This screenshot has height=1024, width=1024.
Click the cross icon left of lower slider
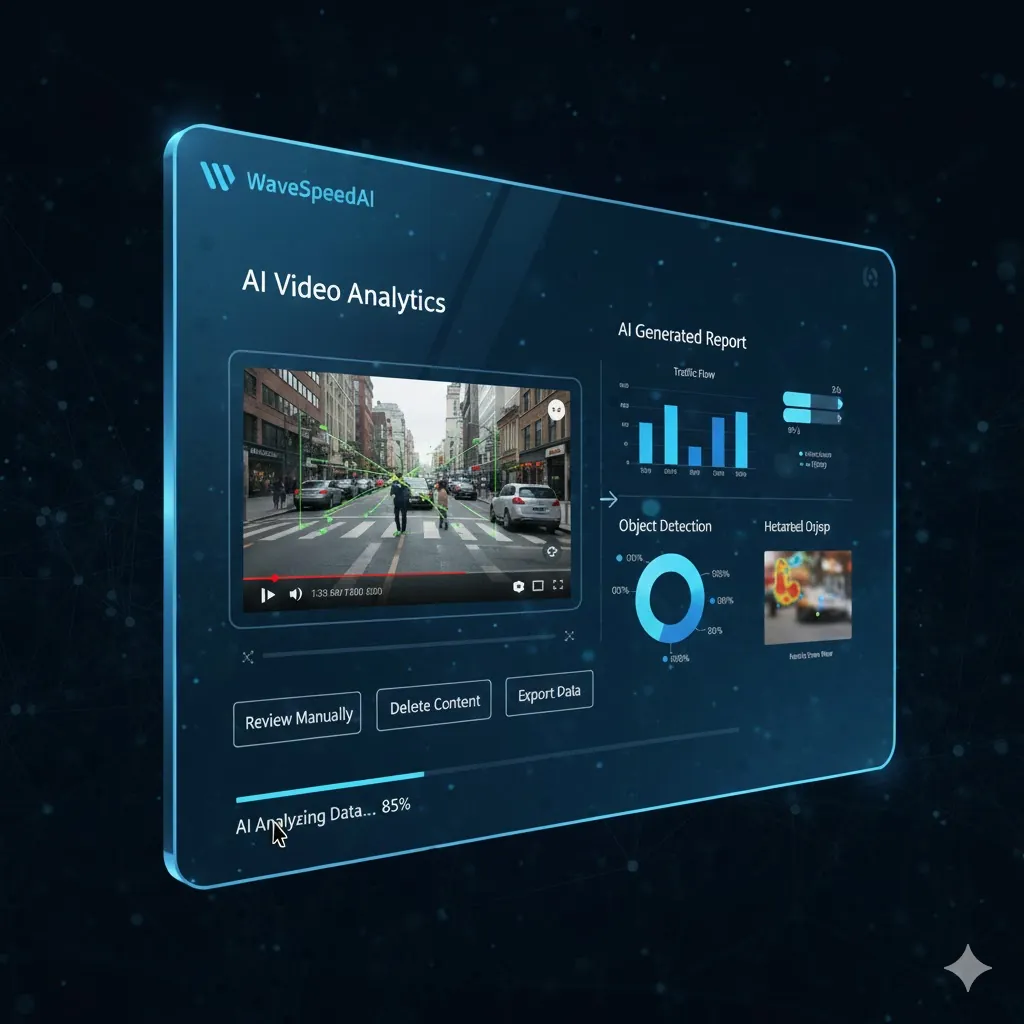[x=248, y=656]
